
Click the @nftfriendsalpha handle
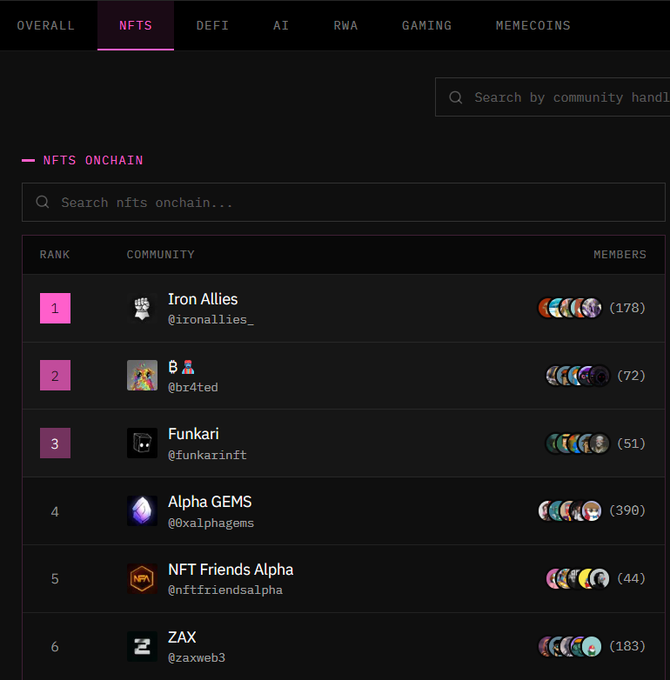click(225, 590)
